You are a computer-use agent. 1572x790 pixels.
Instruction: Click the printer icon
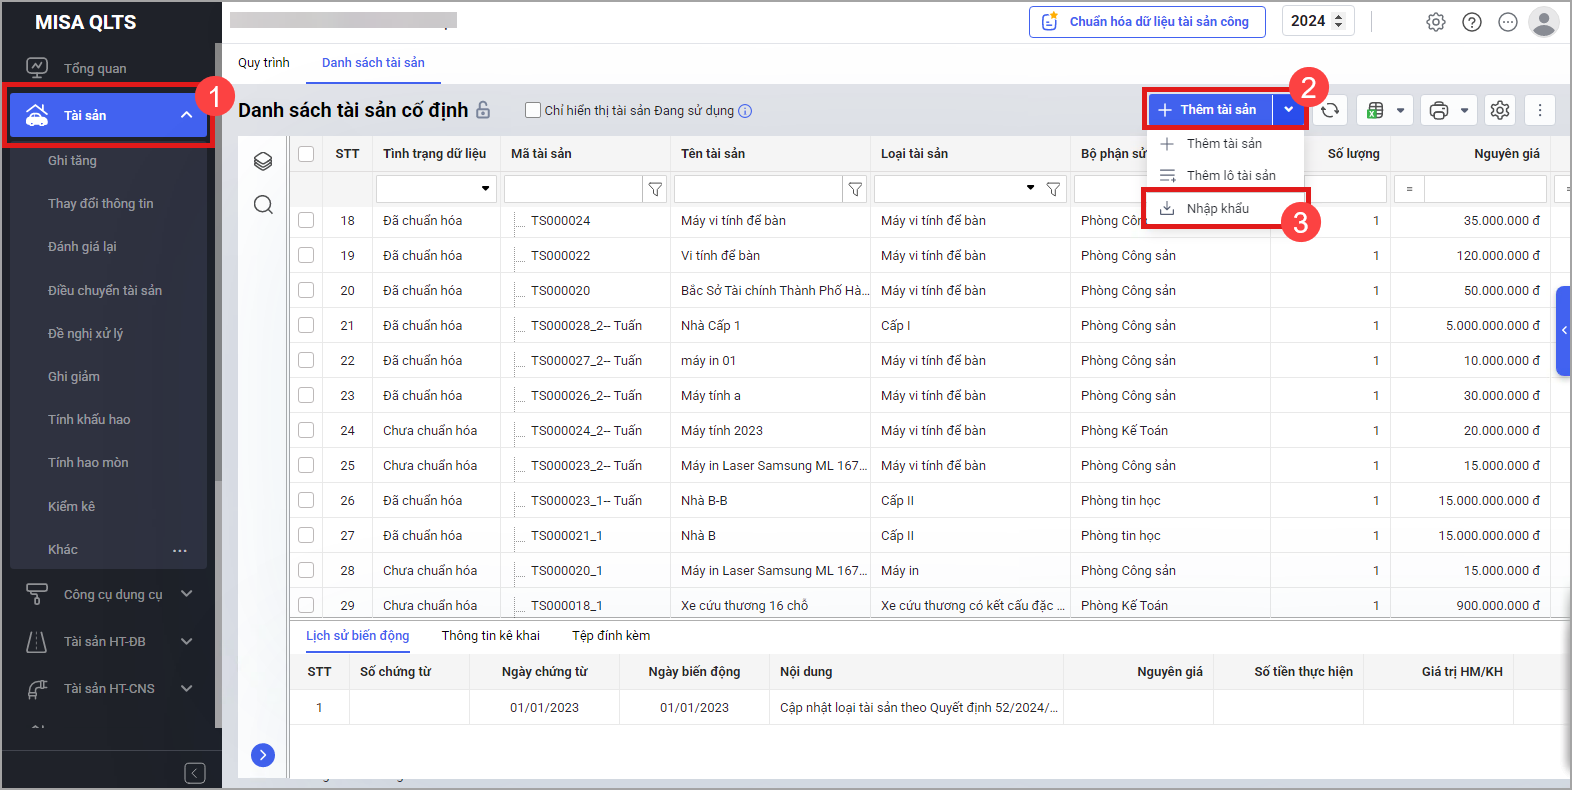tap(1439, 110)
